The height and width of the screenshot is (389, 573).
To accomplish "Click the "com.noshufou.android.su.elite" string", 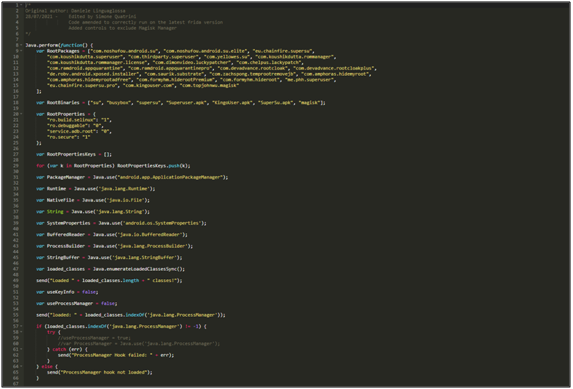I will pyautogui.click(x=205, y=51).
